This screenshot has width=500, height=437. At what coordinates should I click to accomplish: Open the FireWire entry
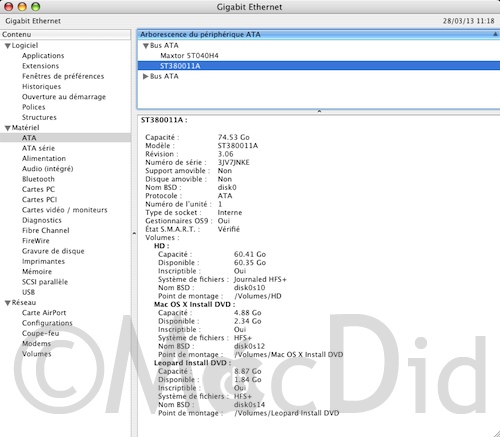pyautogui.click(x=35, y=241)
